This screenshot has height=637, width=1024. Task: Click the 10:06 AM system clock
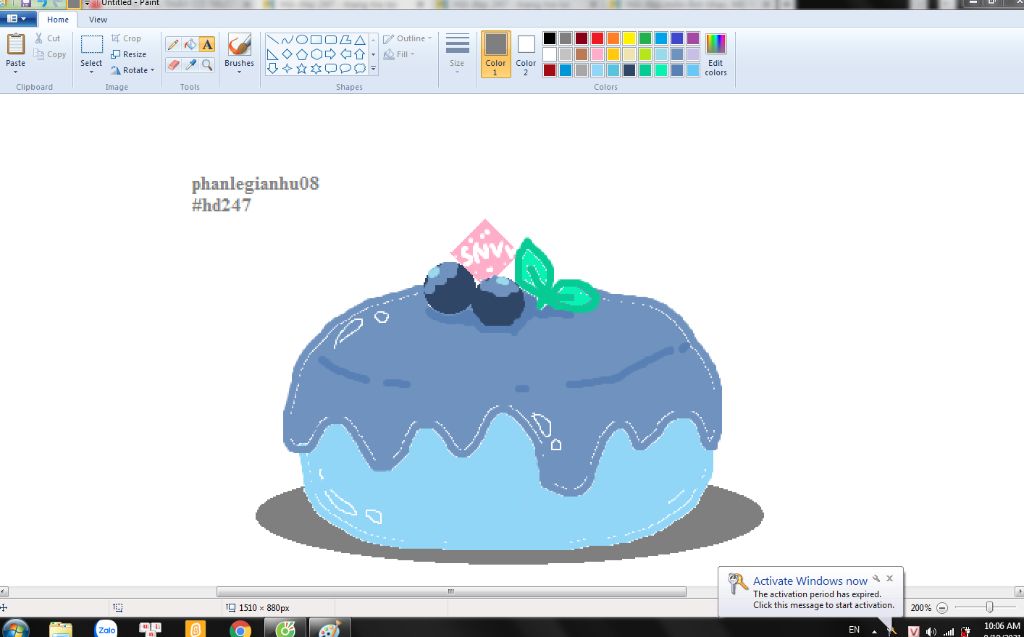1002,626
